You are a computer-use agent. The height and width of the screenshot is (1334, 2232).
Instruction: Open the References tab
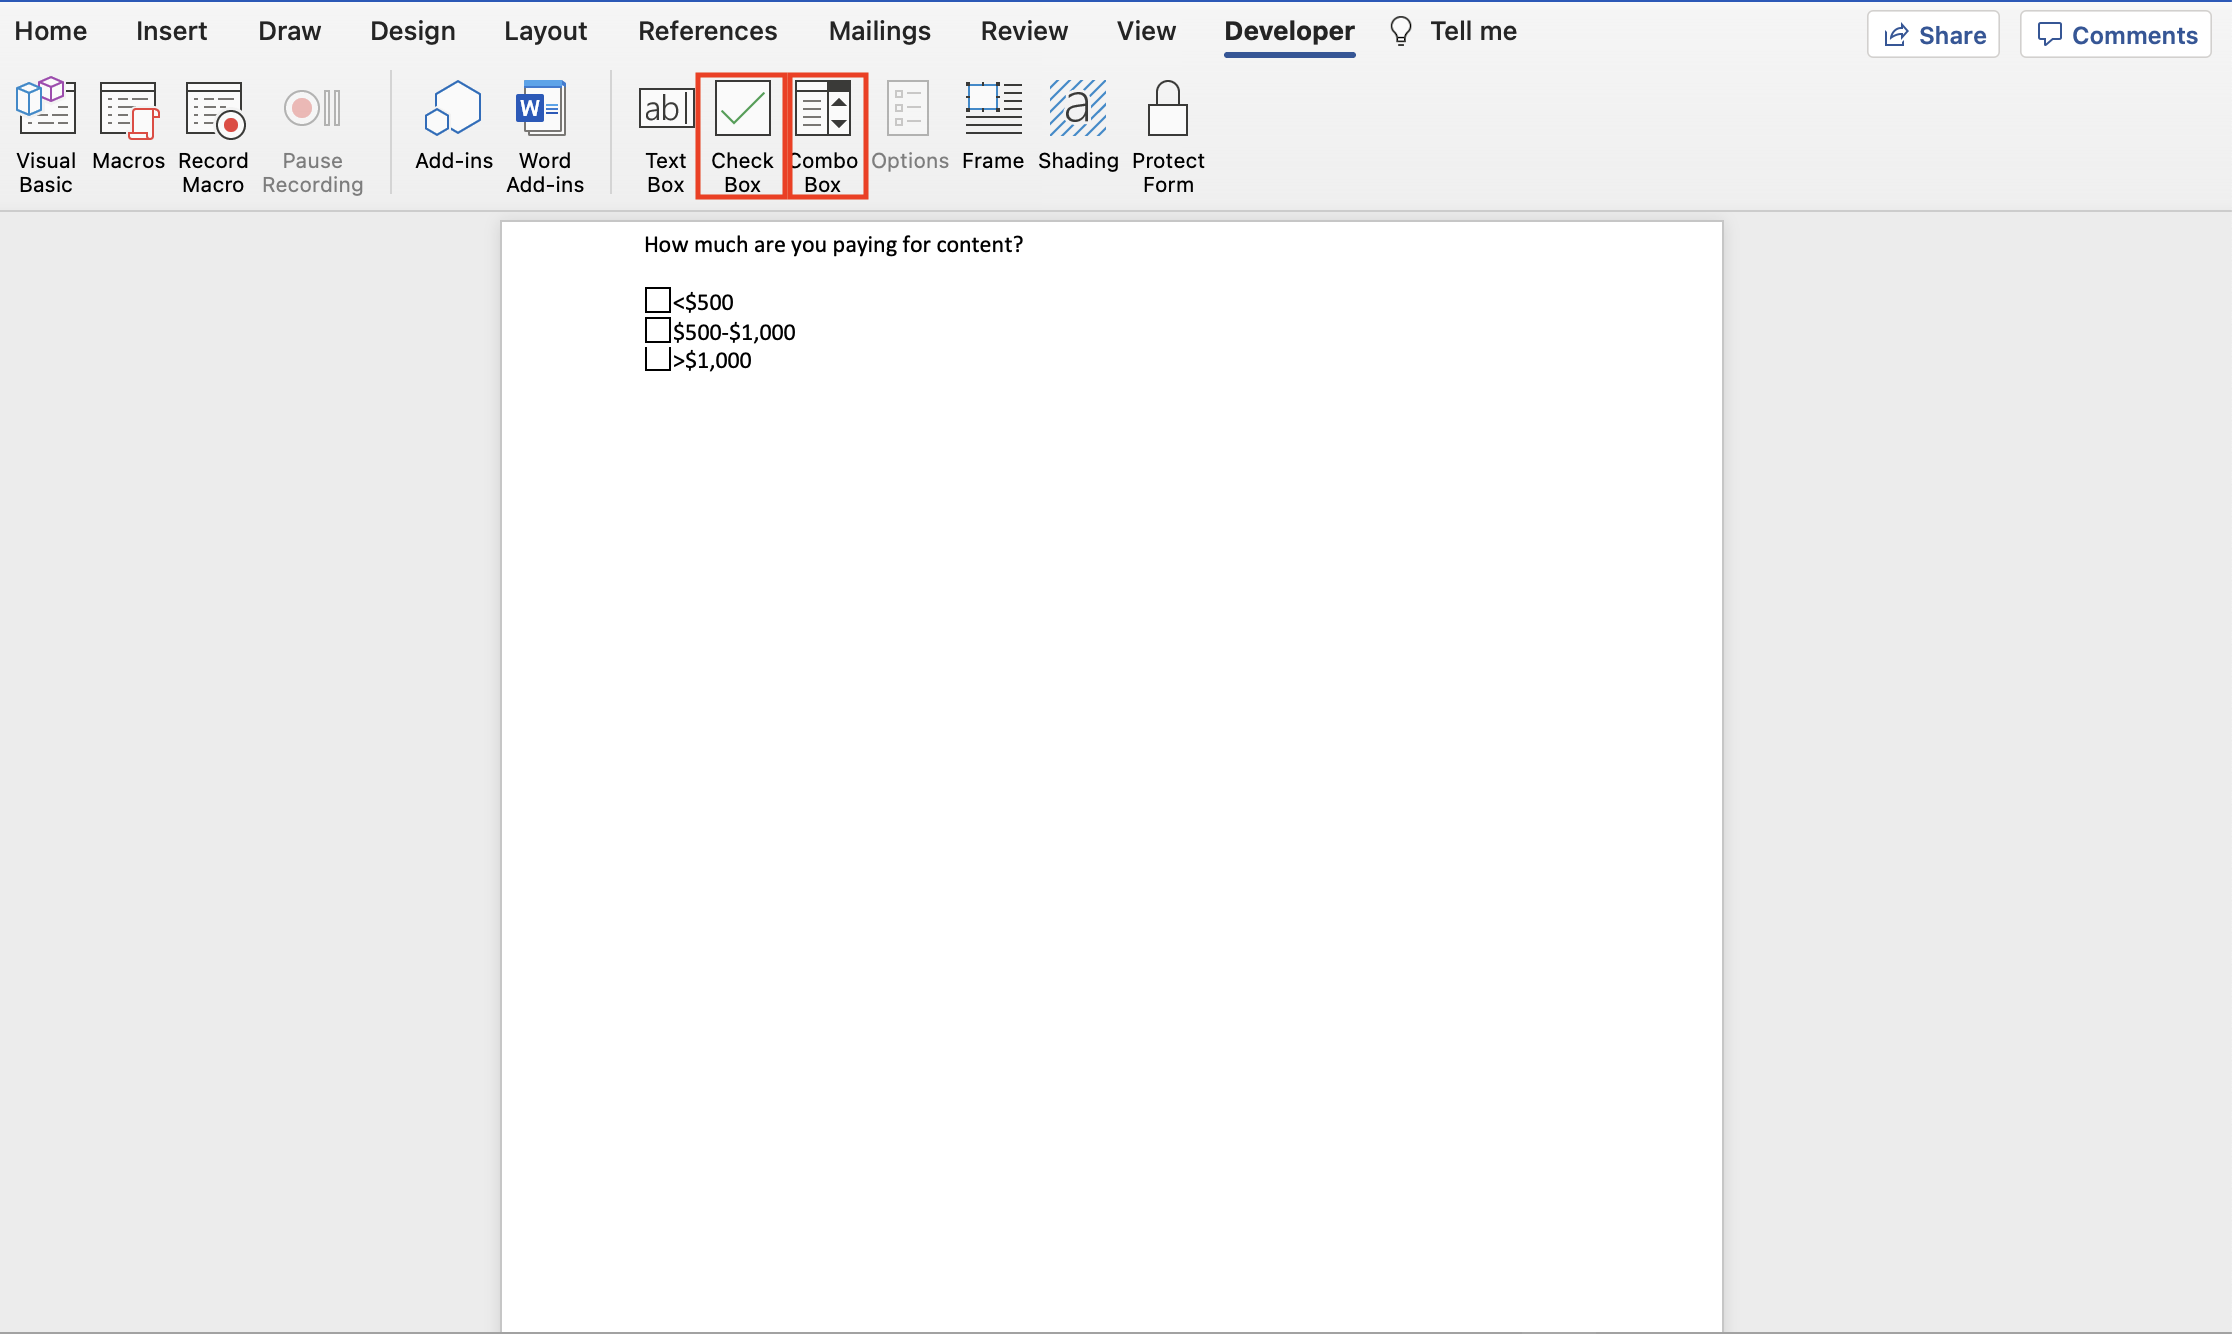click(708, 31)
